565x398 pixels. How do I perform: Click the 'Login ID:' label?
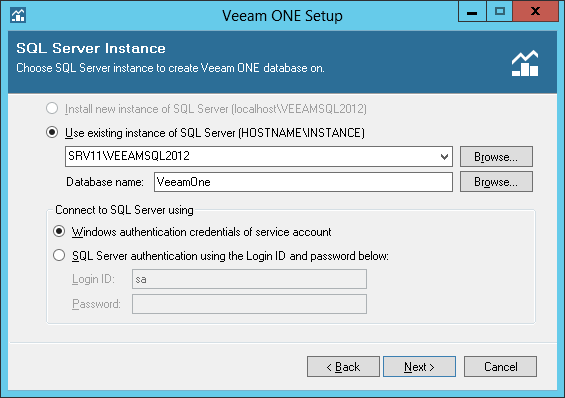(x=93, y=279)
